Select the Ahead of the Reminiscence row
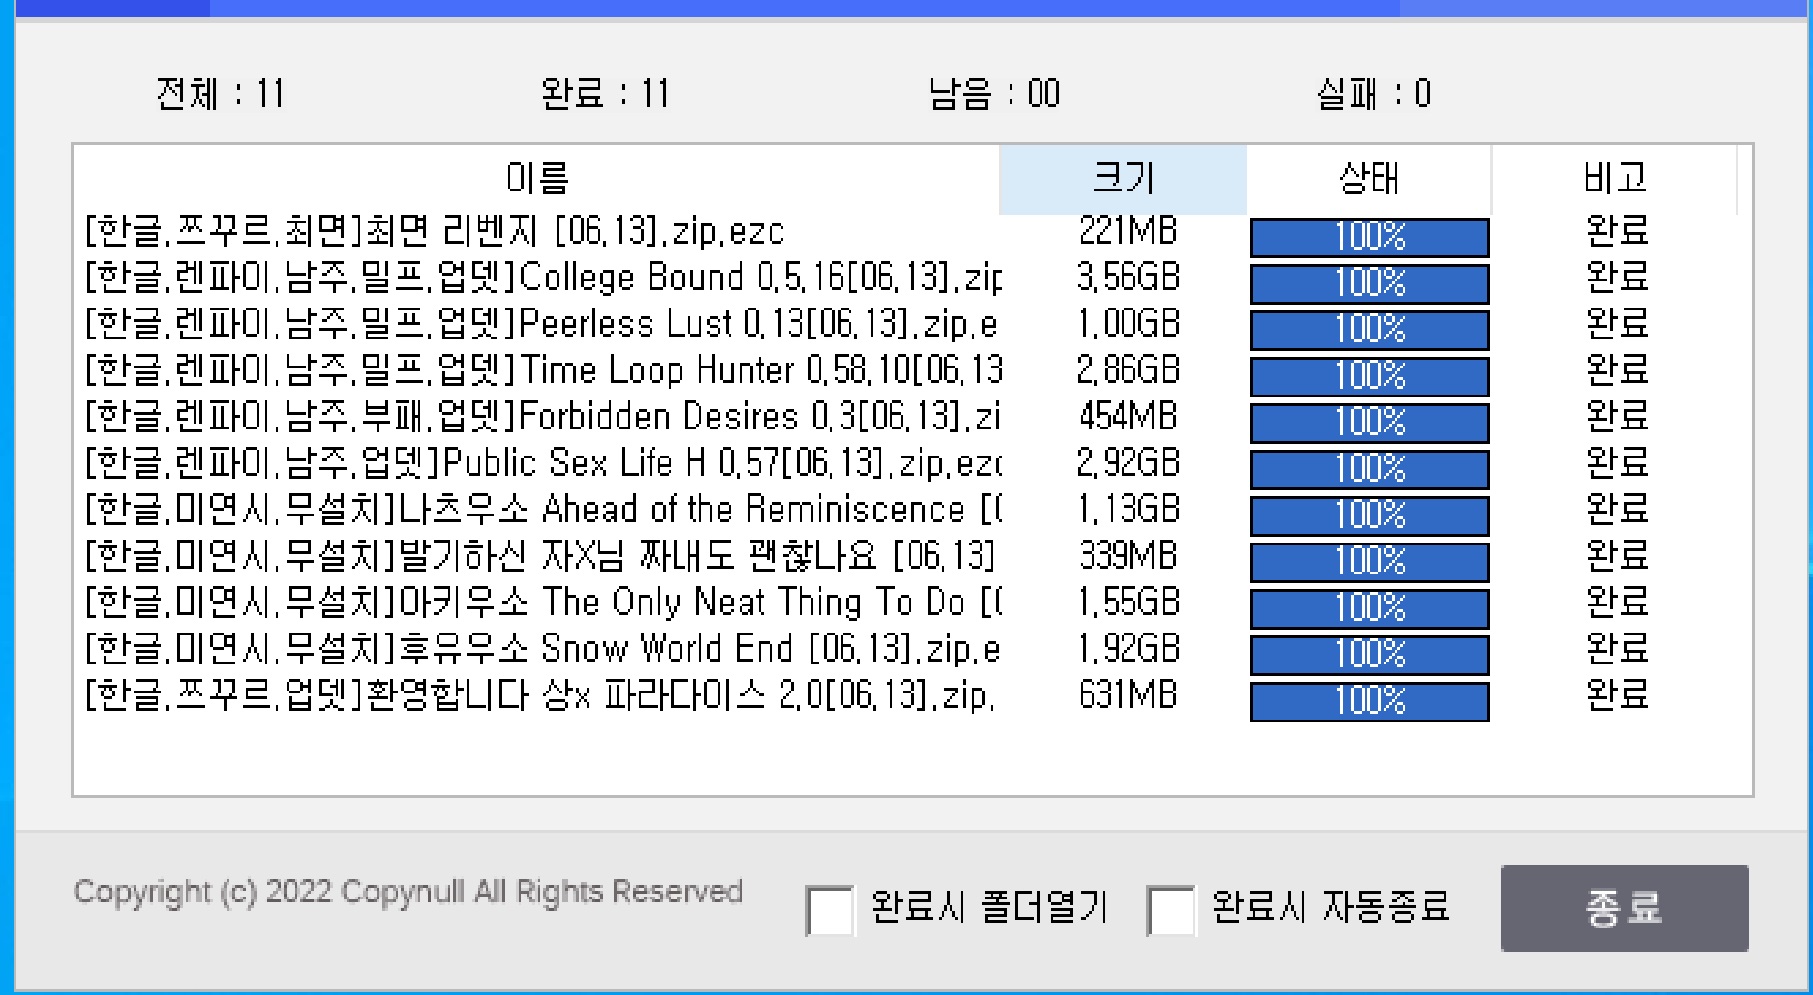The height and width of the screenshot is (995, 1813). click(x=542, y=510)
